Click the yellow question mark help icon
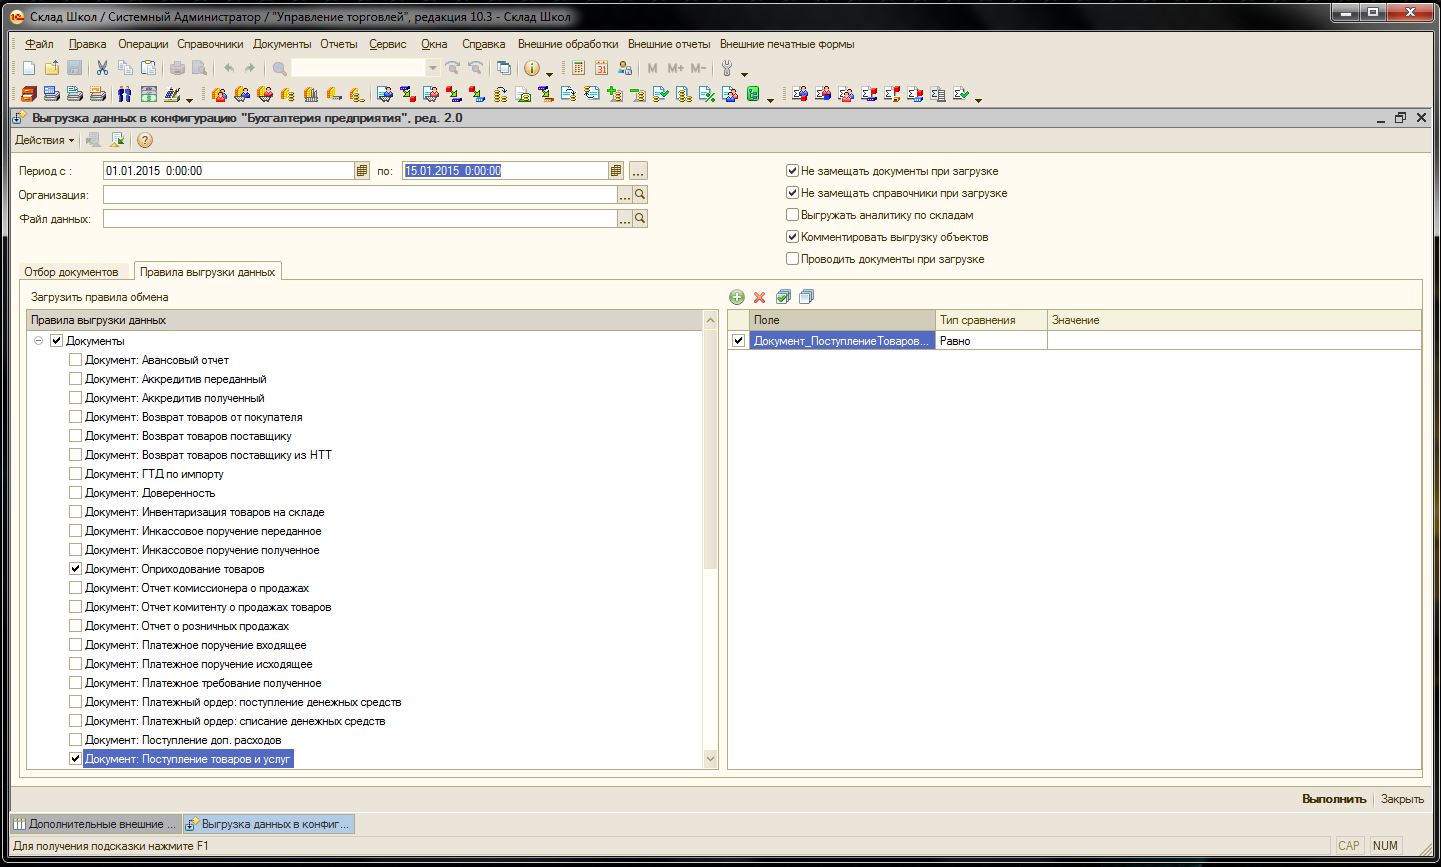Viewport: 1441px width, 867px height. pyautogui.click(x=145, y=140)
